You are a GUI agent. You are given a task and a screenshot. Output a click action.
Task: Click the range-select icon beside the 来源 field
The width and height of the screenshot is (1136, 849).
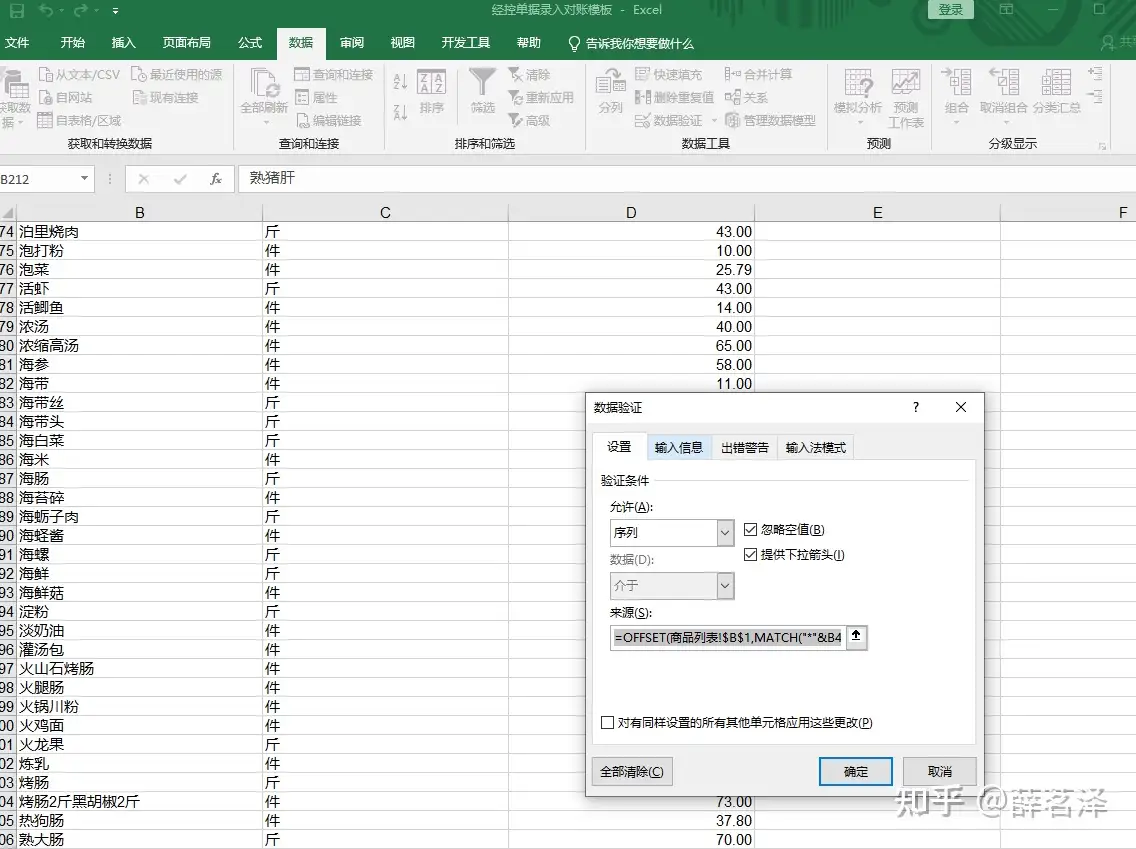[857, 636]
